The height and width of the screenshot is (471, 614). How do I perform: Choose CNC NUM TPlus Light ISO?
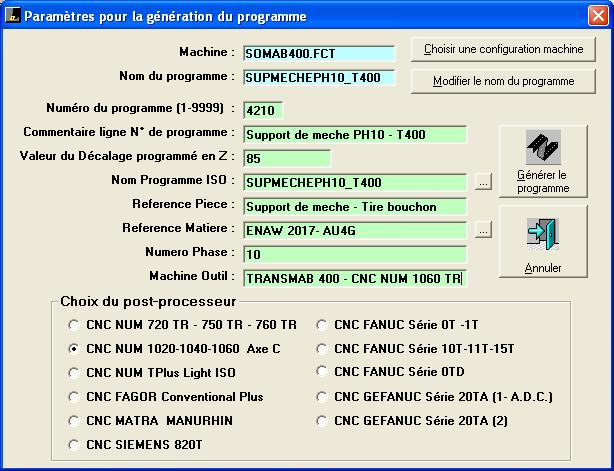click(x=72, y=373)
